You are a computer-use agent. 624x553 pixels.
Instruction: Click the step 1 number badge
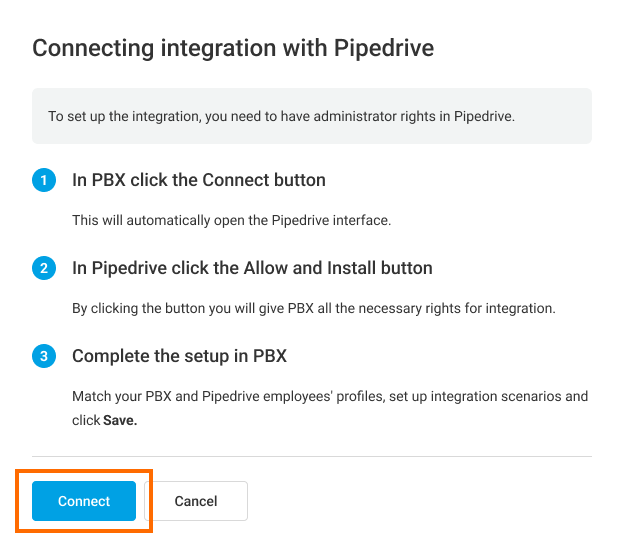(44, 181)
